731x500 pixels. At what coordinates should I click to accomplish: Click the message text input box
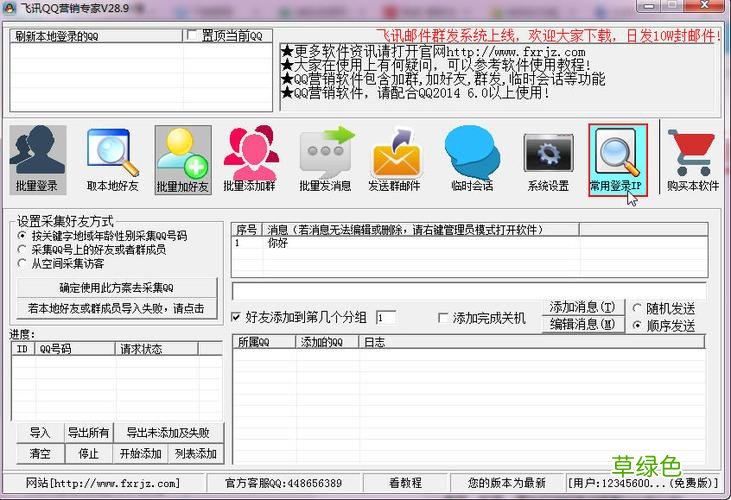point(469,291)
